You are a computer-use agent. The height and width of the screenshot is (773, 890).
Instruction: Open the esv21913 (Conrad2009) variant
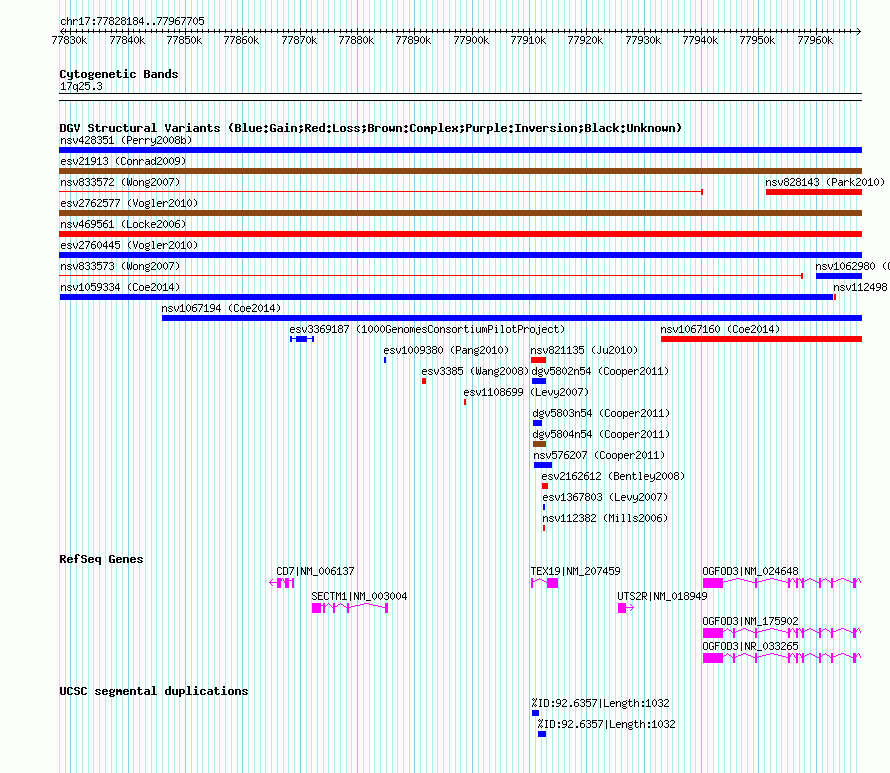[x=123, y=161]
